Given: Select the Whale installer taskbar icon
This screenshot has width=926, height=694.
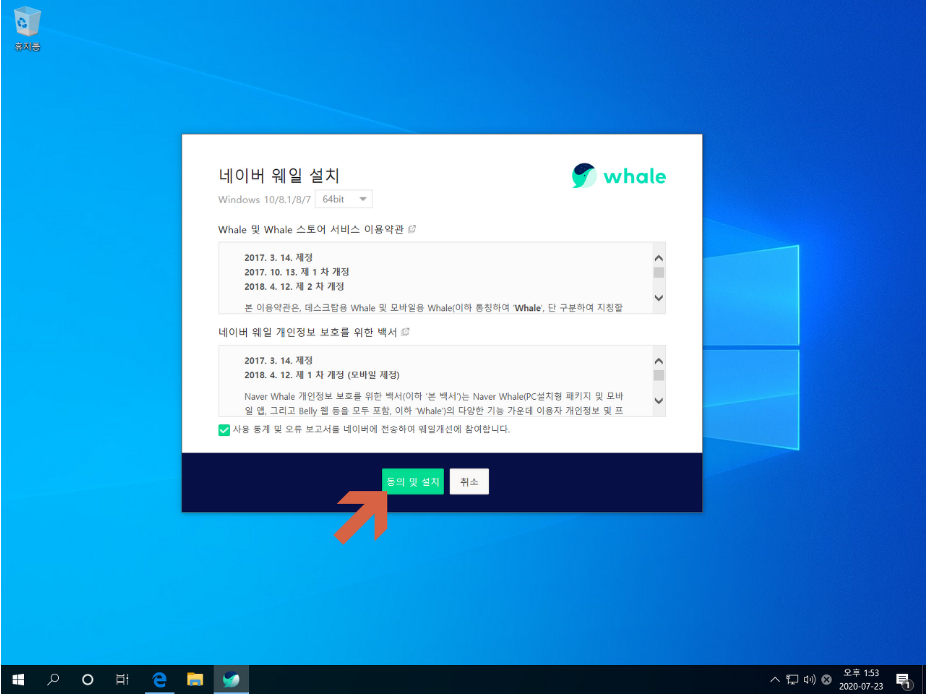Looking at the screenshot, I should [231, 679].
